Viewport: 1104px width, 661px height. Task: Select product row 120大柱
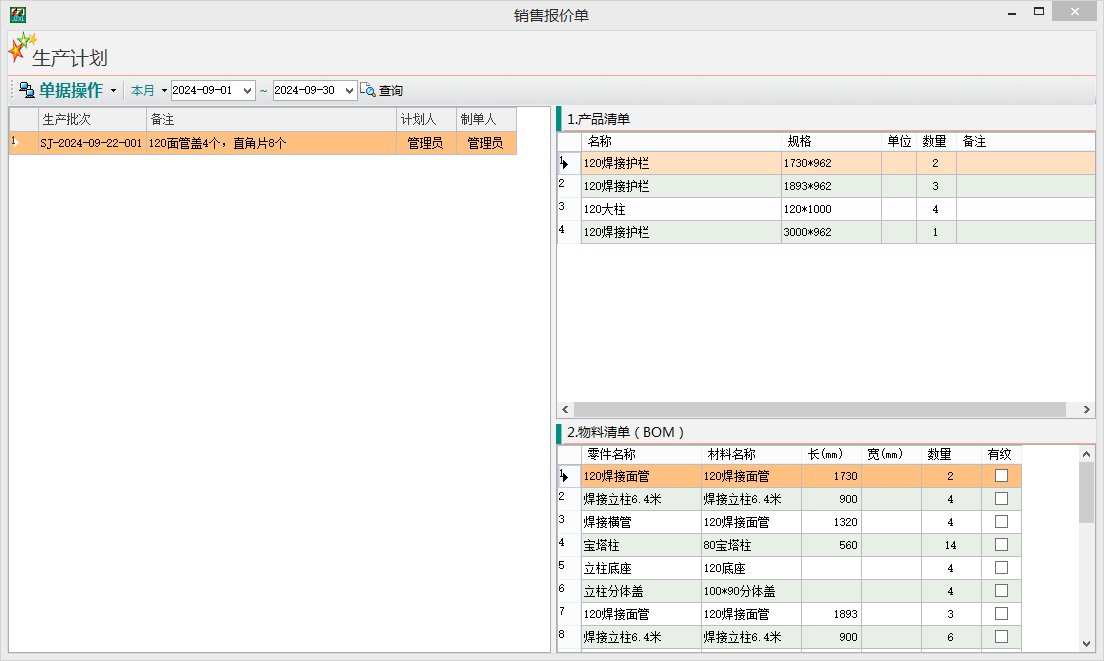(826, 209)
